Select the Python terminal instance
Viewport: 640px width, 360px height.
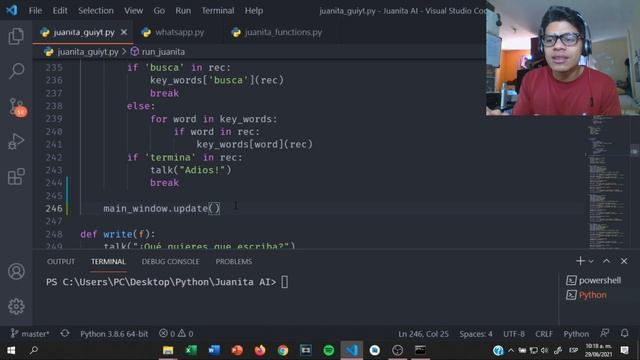pyautogui.click(x=587, y=295)
